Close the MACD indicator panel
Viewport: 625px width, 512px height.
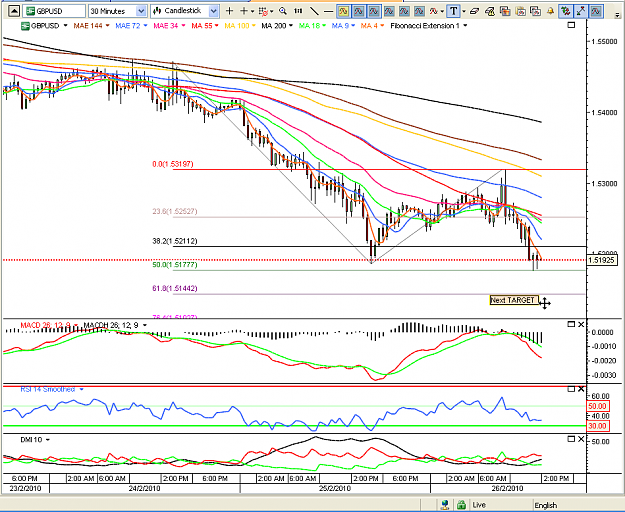point(581,324)
